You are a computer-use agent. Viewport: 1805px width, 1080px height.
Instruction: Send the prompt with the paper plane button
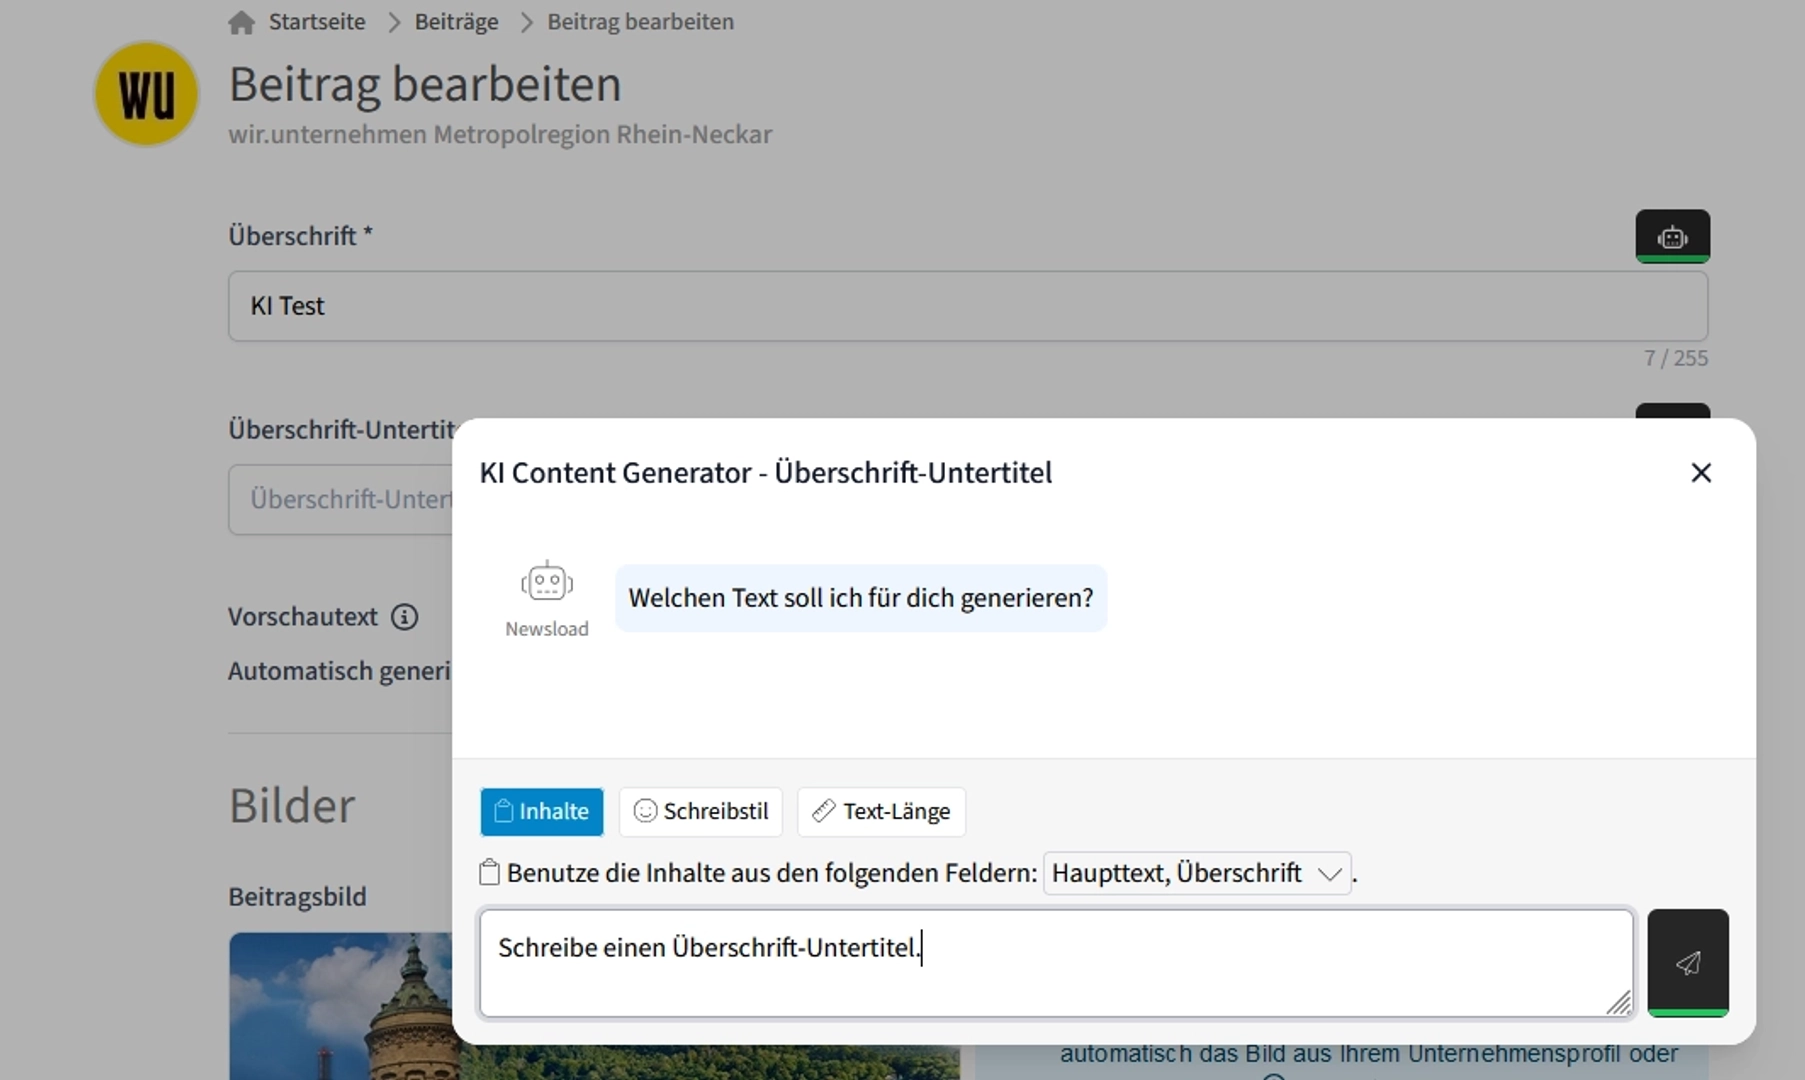pyautogui.click(x=1687, y=963)
